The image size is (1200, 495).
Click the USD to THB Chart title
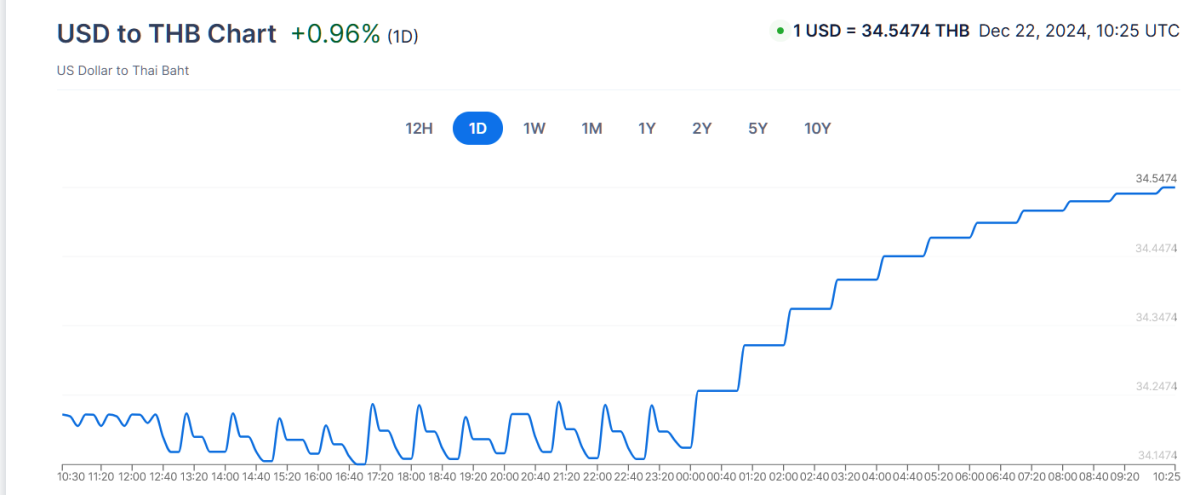pyautogui.click(x=166, y=33)
